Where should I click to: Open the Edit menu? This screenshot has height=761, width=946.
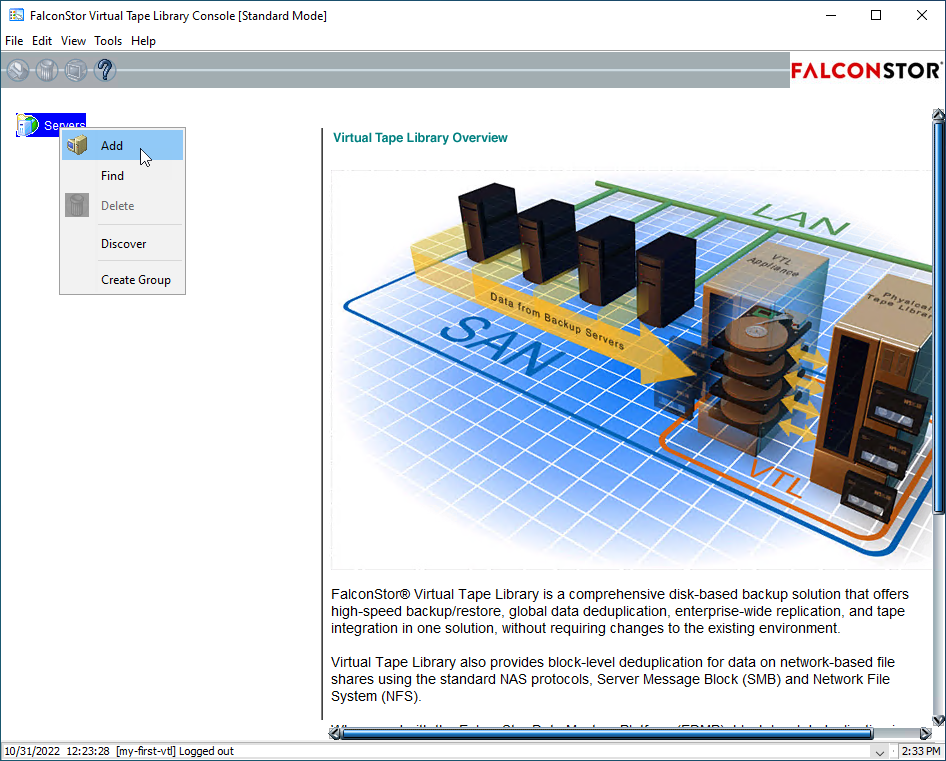pyautogui.click(x=42, y=40)
